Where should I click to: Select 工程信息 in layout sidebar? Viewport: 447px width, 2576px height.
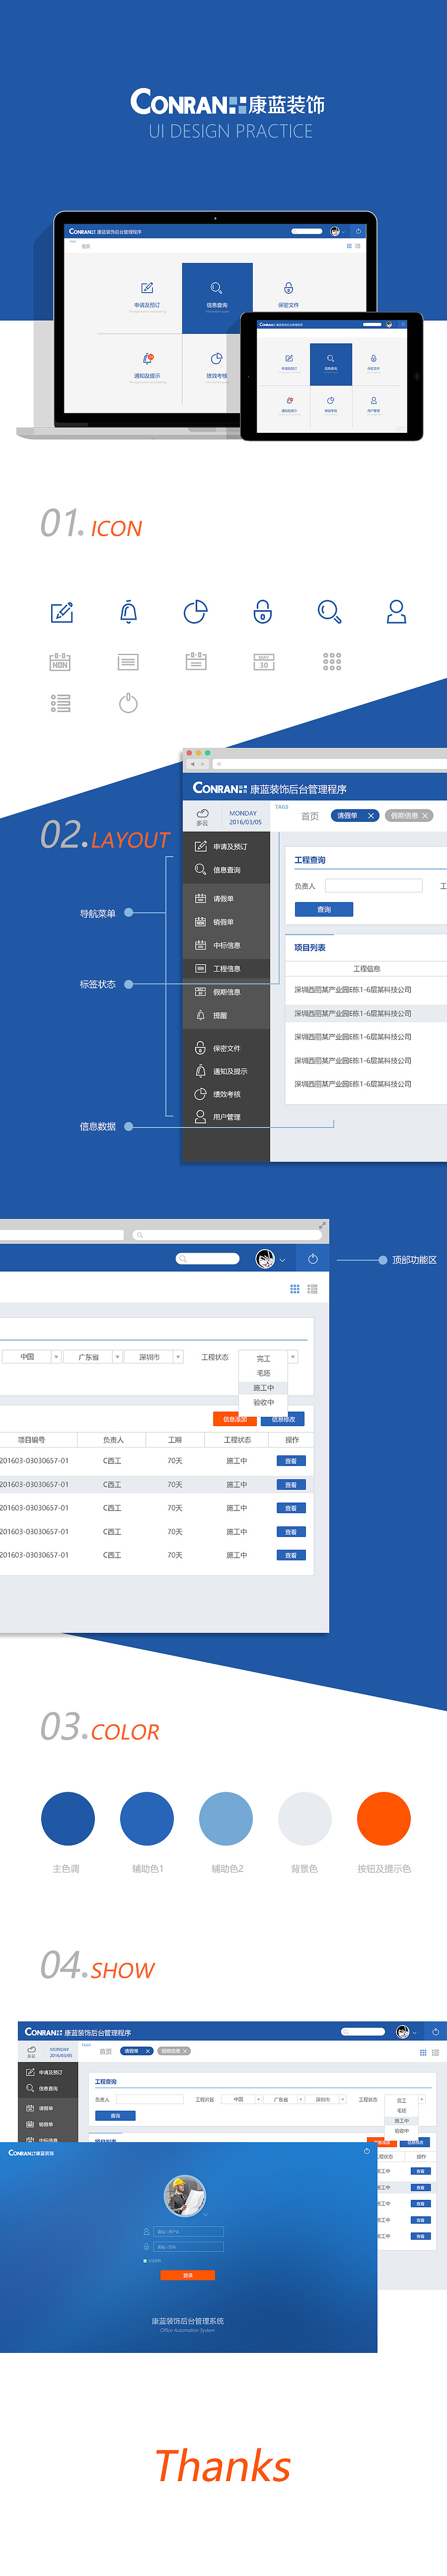coord(226,968)
